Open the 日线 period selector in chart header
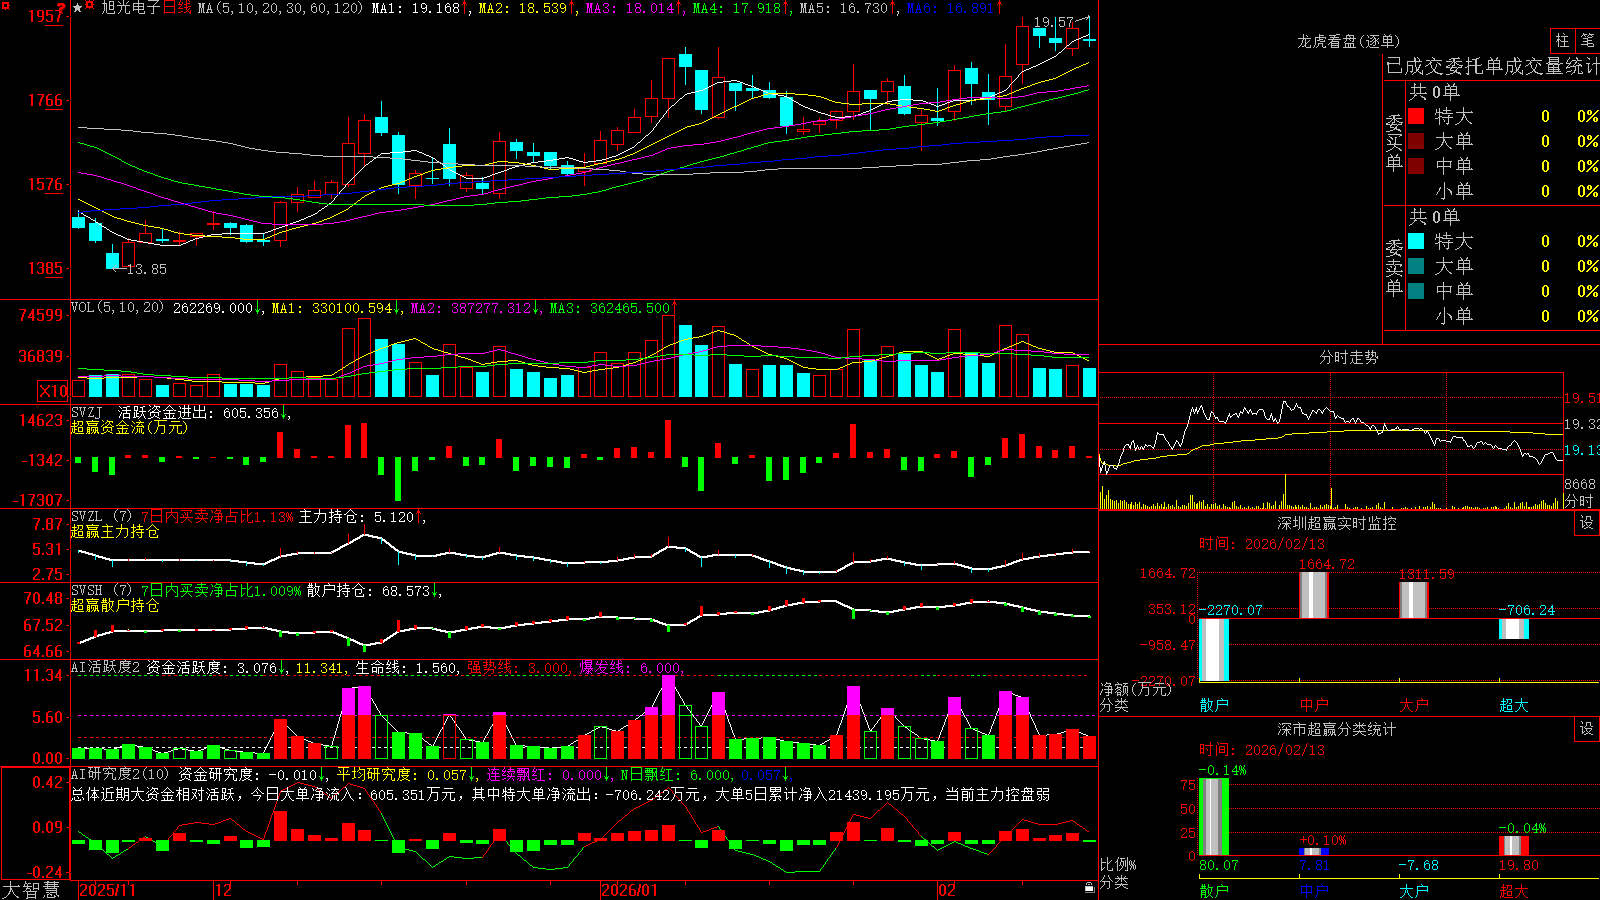1600x900 pixels. (x=177, y=8)
